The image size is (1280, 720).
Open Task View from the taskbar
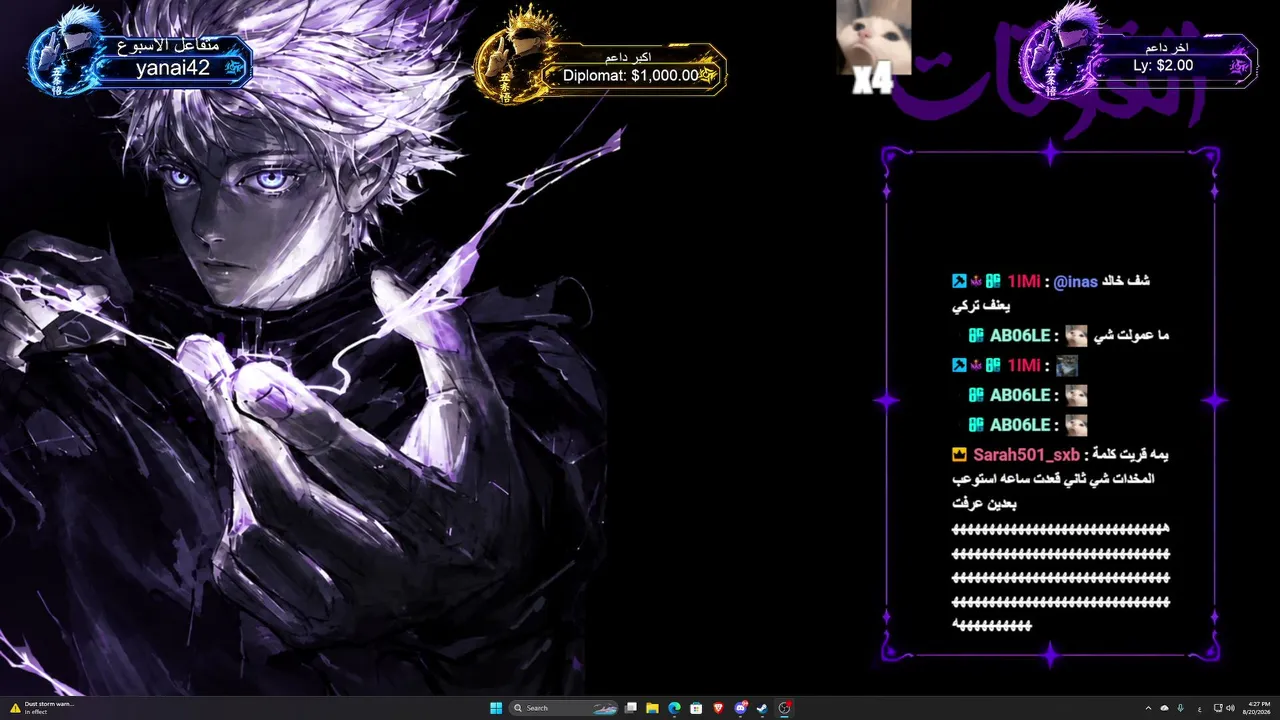point(631,708)
